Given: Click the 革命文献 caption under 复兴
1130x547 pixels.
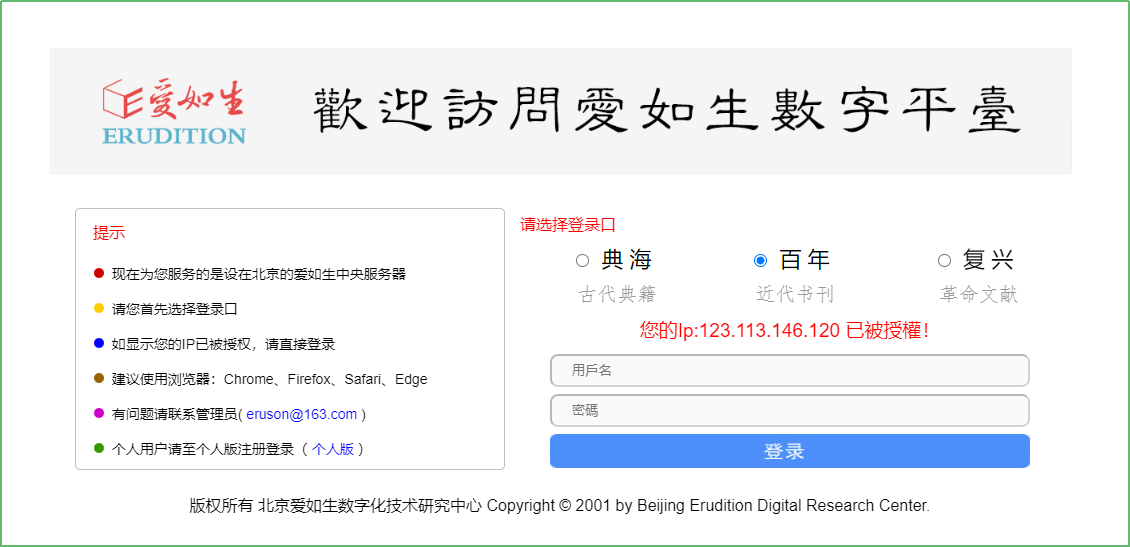Looking at the screenshot, I should [x=979, y=295].
